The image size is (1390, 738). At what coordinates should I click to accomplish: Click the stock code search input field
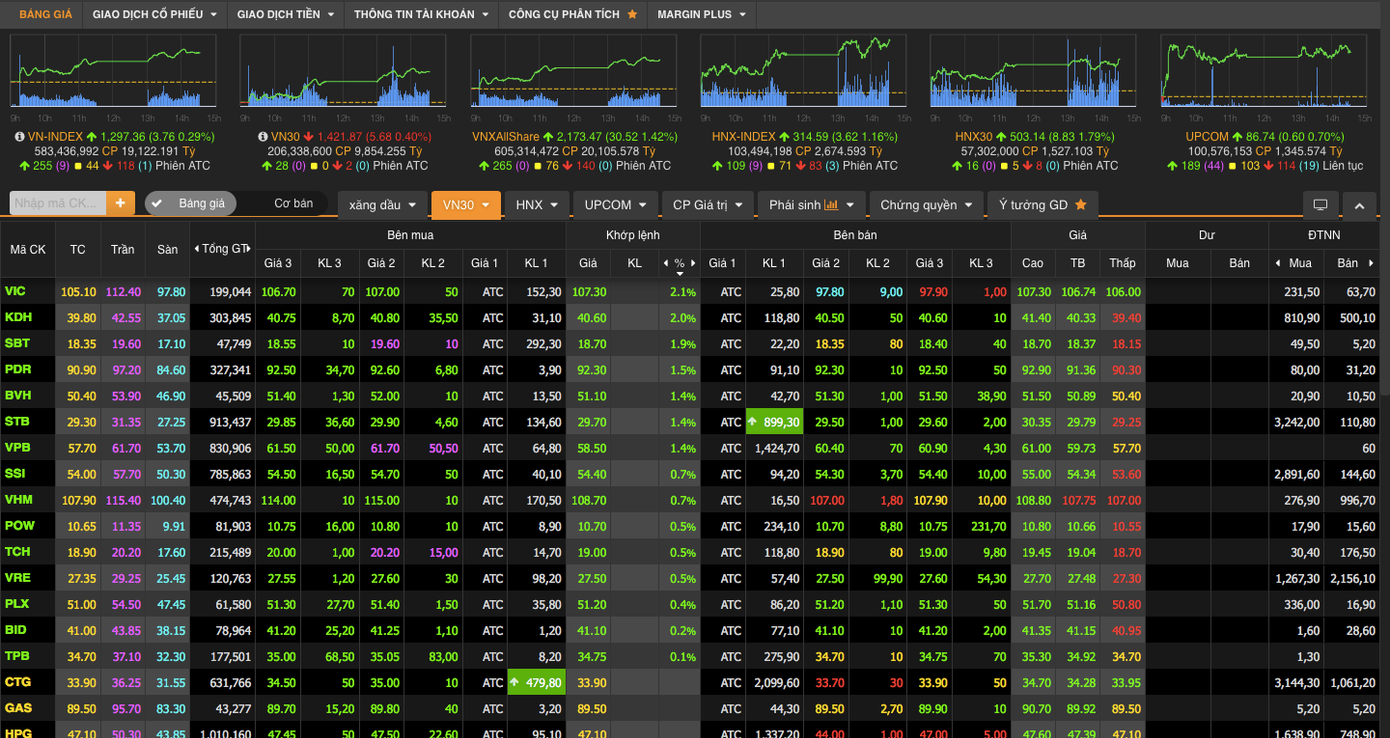click(57, 203)
